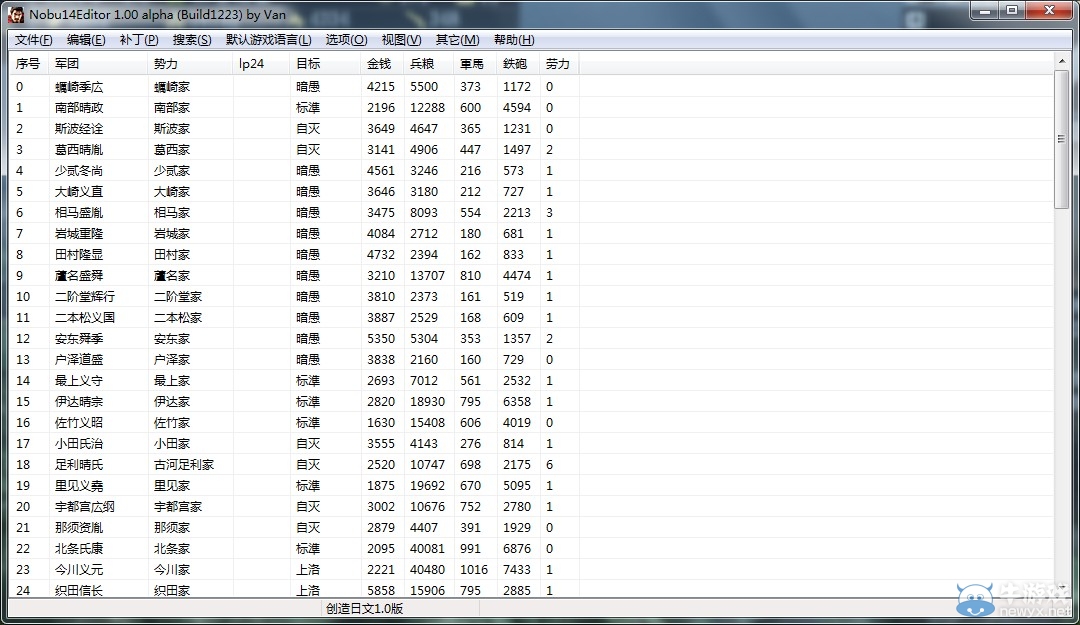1080x625 pixels.
Task: Click 軍馬 value 1016 in row 23
Action: point(474,570)
